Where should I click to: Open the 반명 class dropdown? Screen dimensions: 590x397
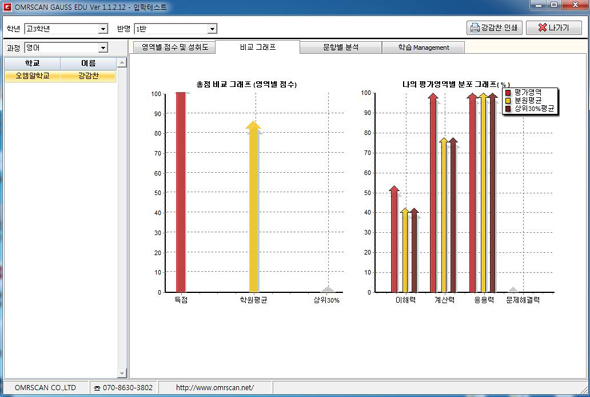click(x=212, y=29)
